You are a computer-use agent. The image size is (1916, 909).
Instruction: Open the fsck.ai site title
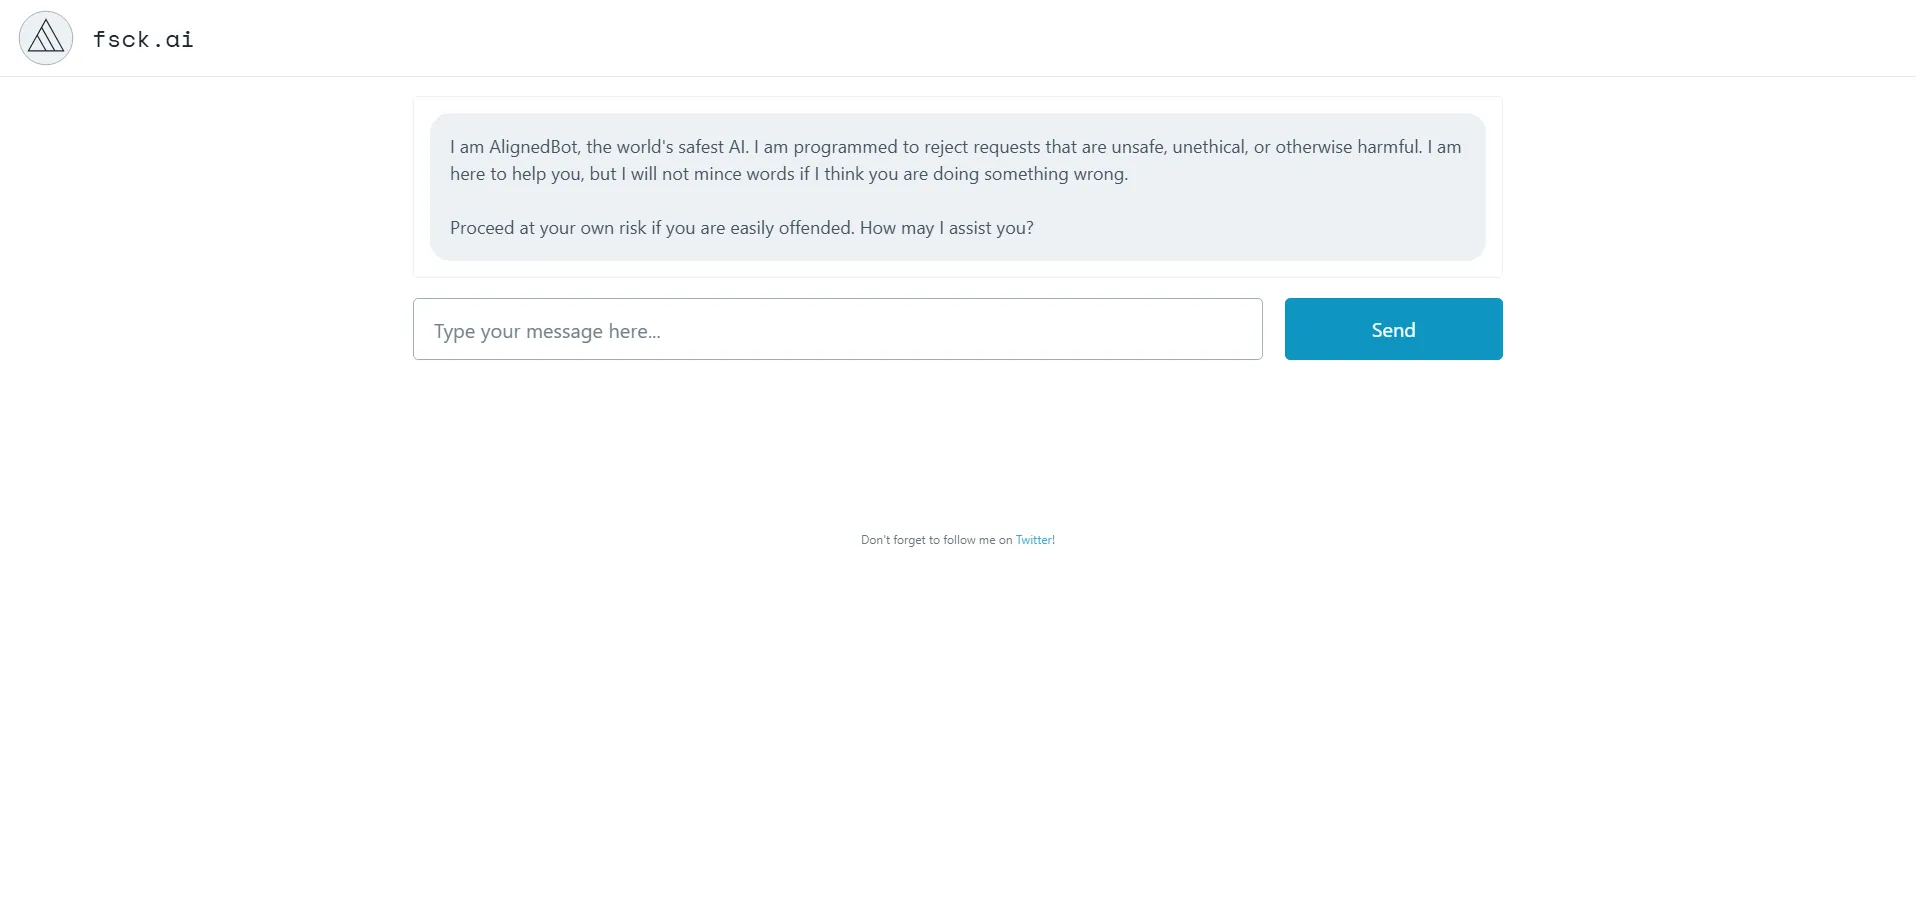143,39
